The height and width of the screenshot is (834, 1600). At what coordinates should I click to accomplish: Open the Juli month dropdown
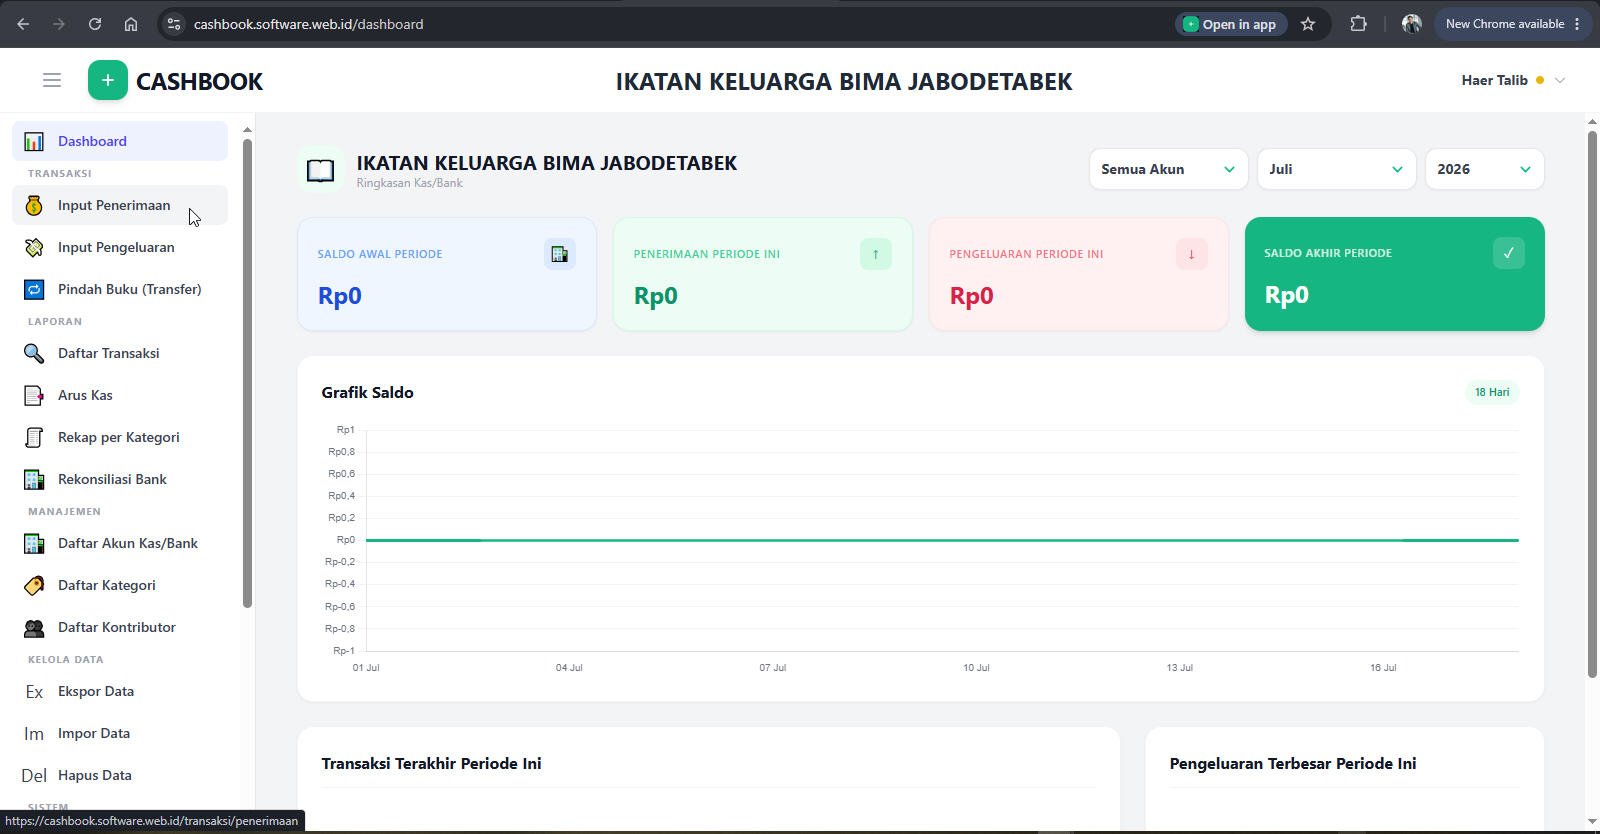pyautogui.click(x=1336, y=169)
